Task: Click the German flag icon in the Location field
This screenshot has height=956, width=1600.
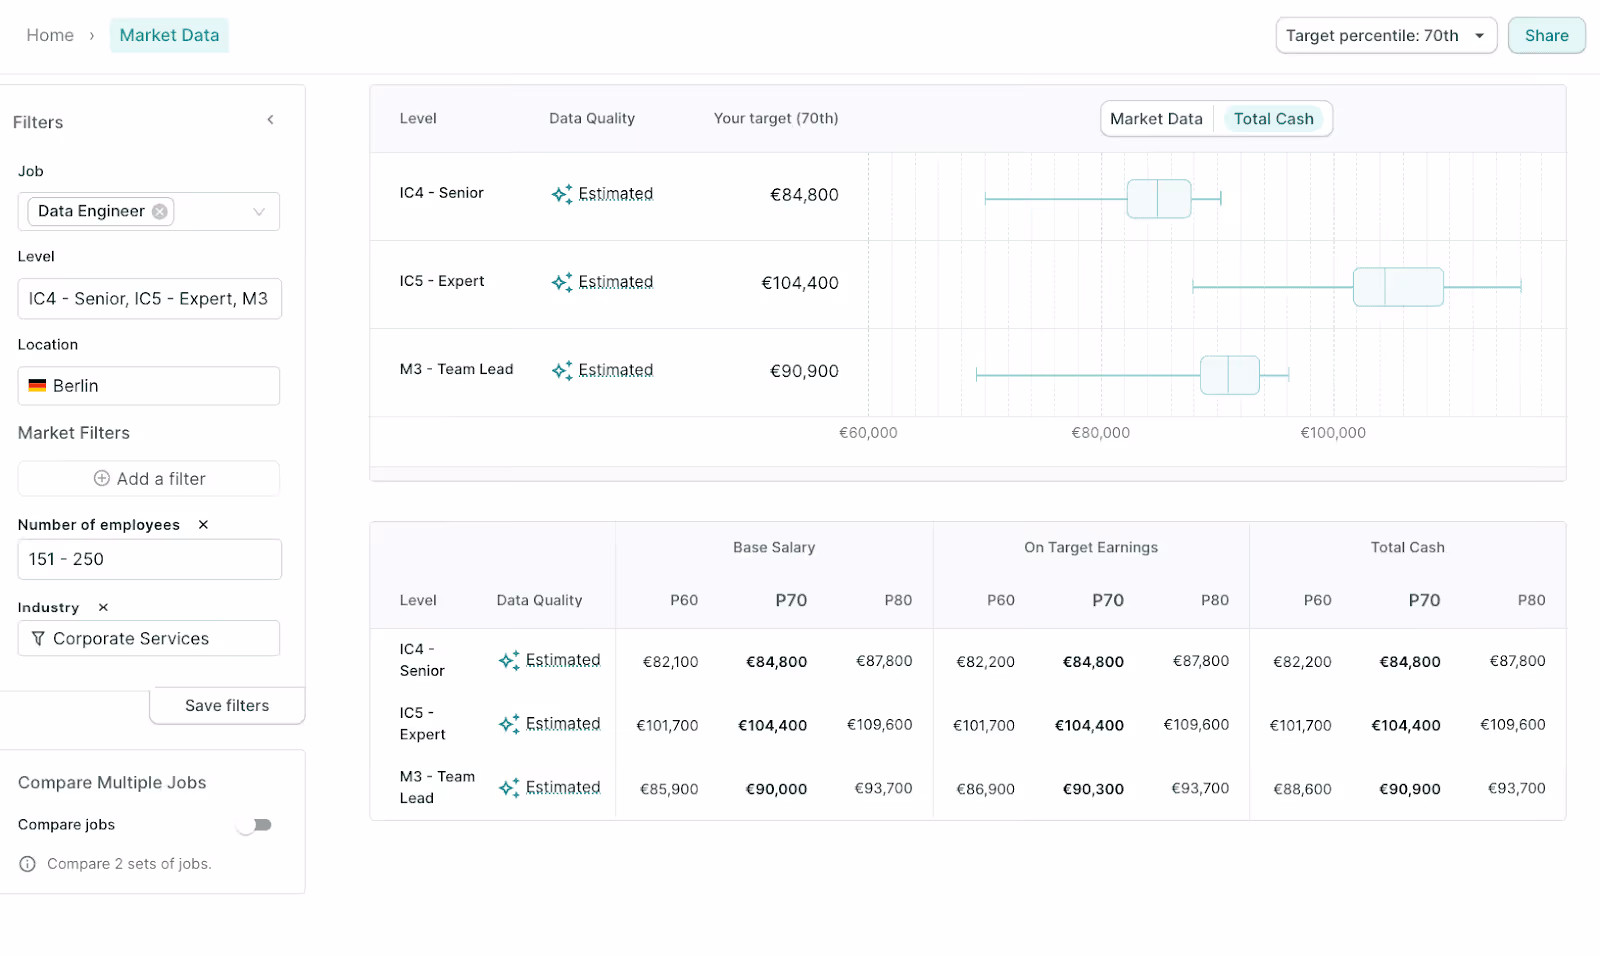Action: [x=37, y=385]
